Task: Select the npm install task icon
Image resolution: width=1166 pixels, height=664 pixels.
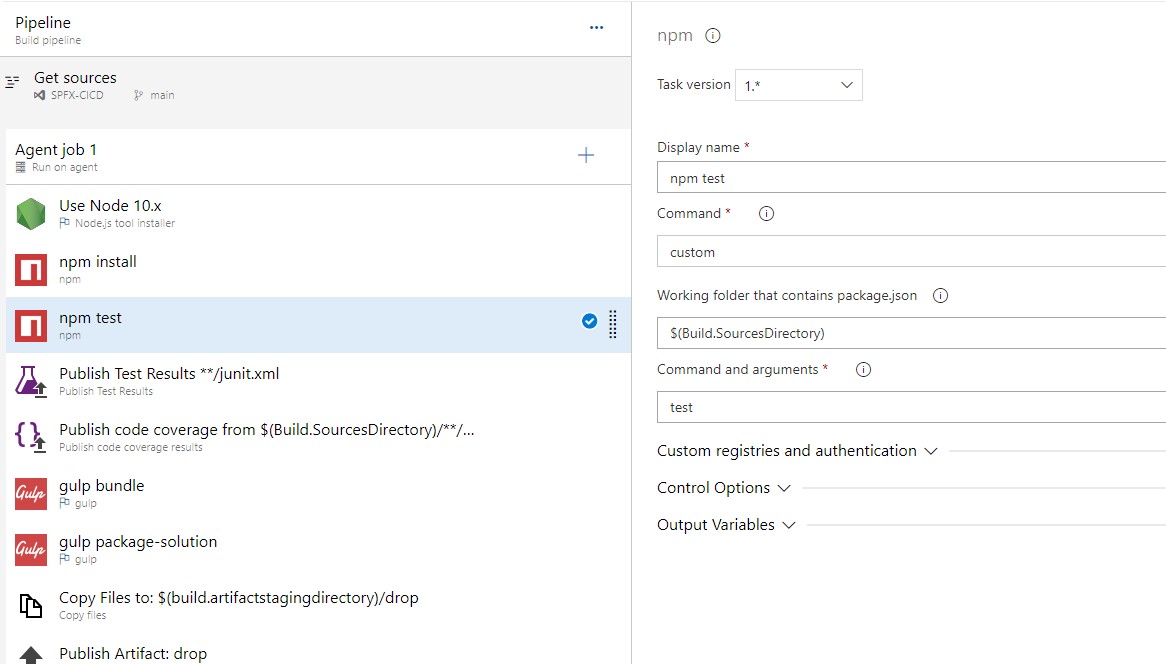Action: (x=31, y=270)
